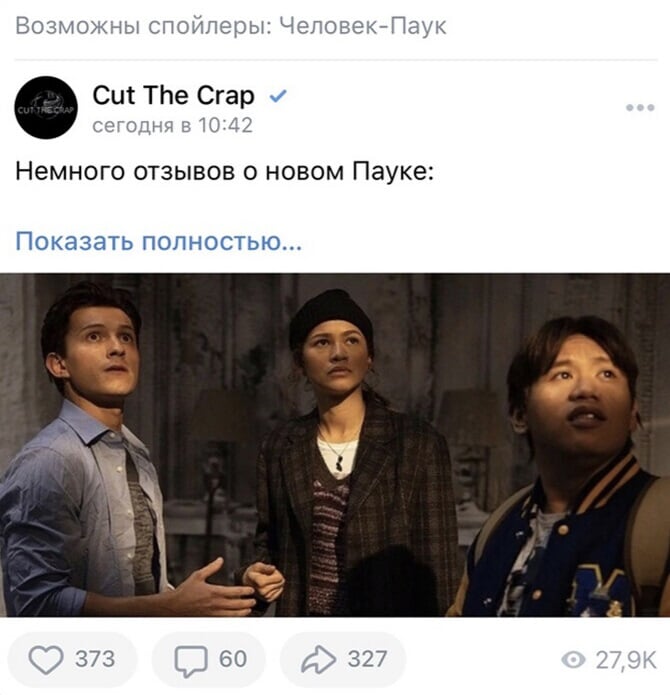Open comments via the speech bubble icon
This screenshot has width=670, height=695.
[x=191, y=660]
